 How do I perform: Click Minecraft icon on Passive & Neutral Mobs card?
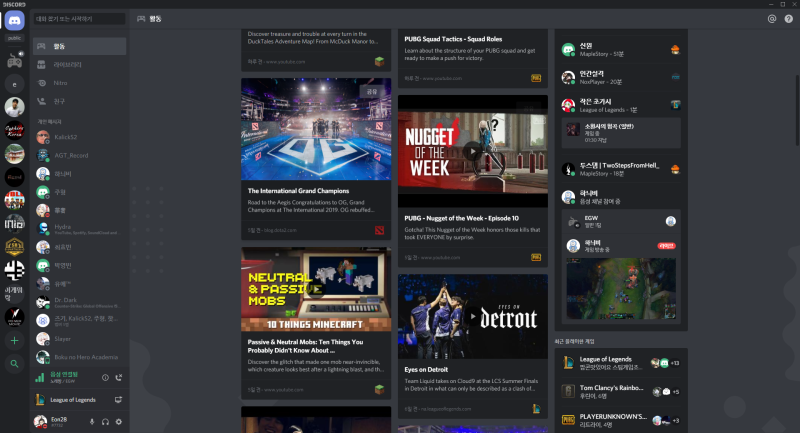click(x=379, y=390)
